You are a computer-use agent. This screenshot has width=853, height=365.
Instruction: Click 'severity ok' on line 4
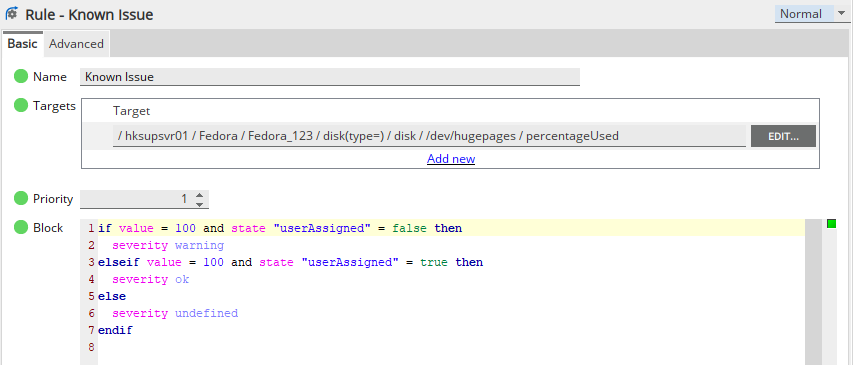pyautogui.click(x=151, y=279)
